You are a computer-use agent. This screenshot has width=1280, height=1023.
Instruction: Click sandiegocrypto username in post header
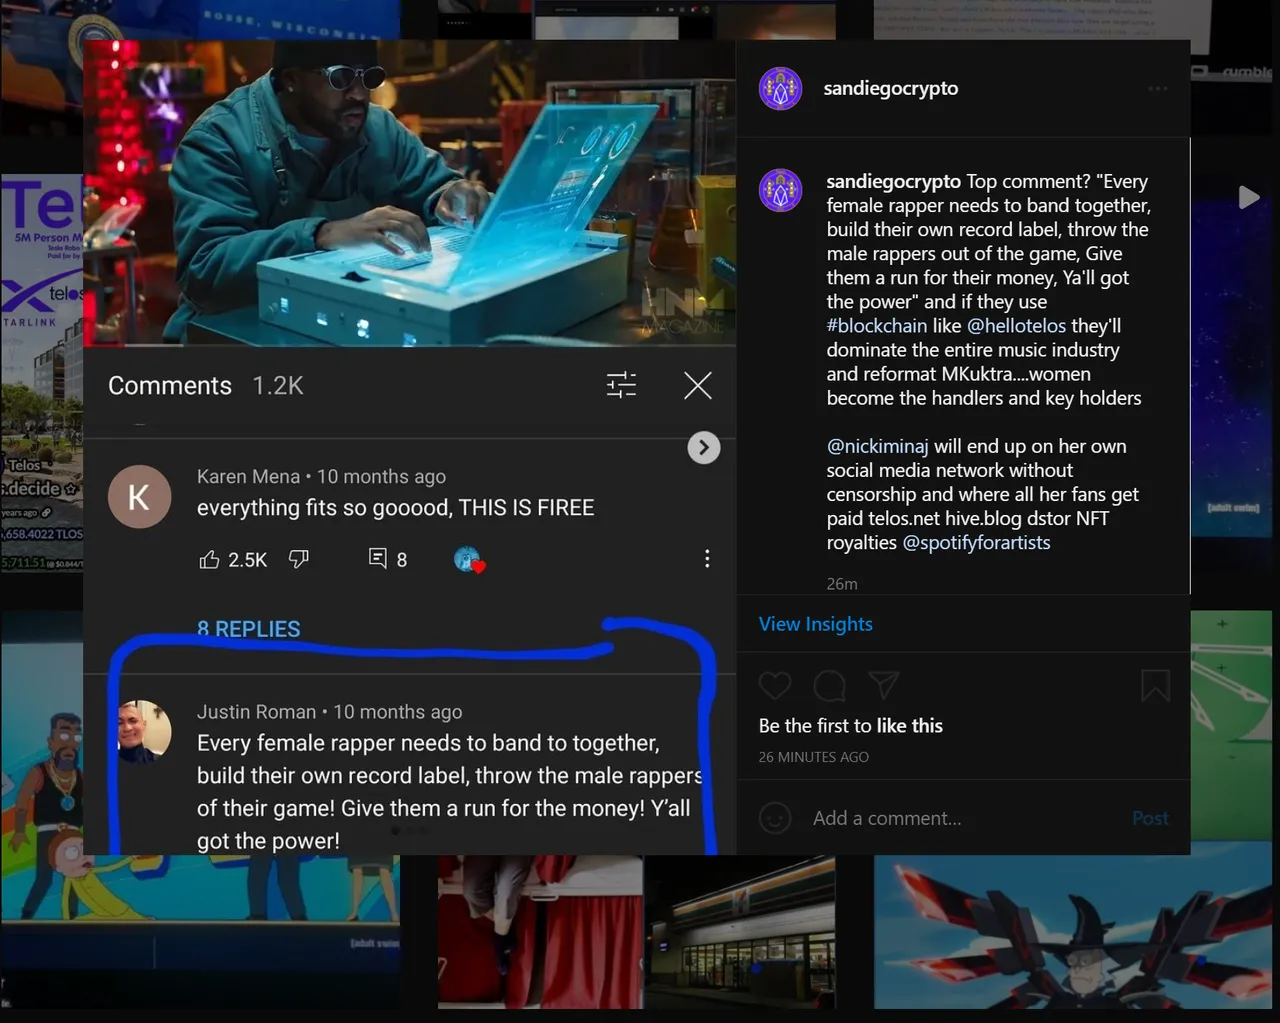pos(890,88)
